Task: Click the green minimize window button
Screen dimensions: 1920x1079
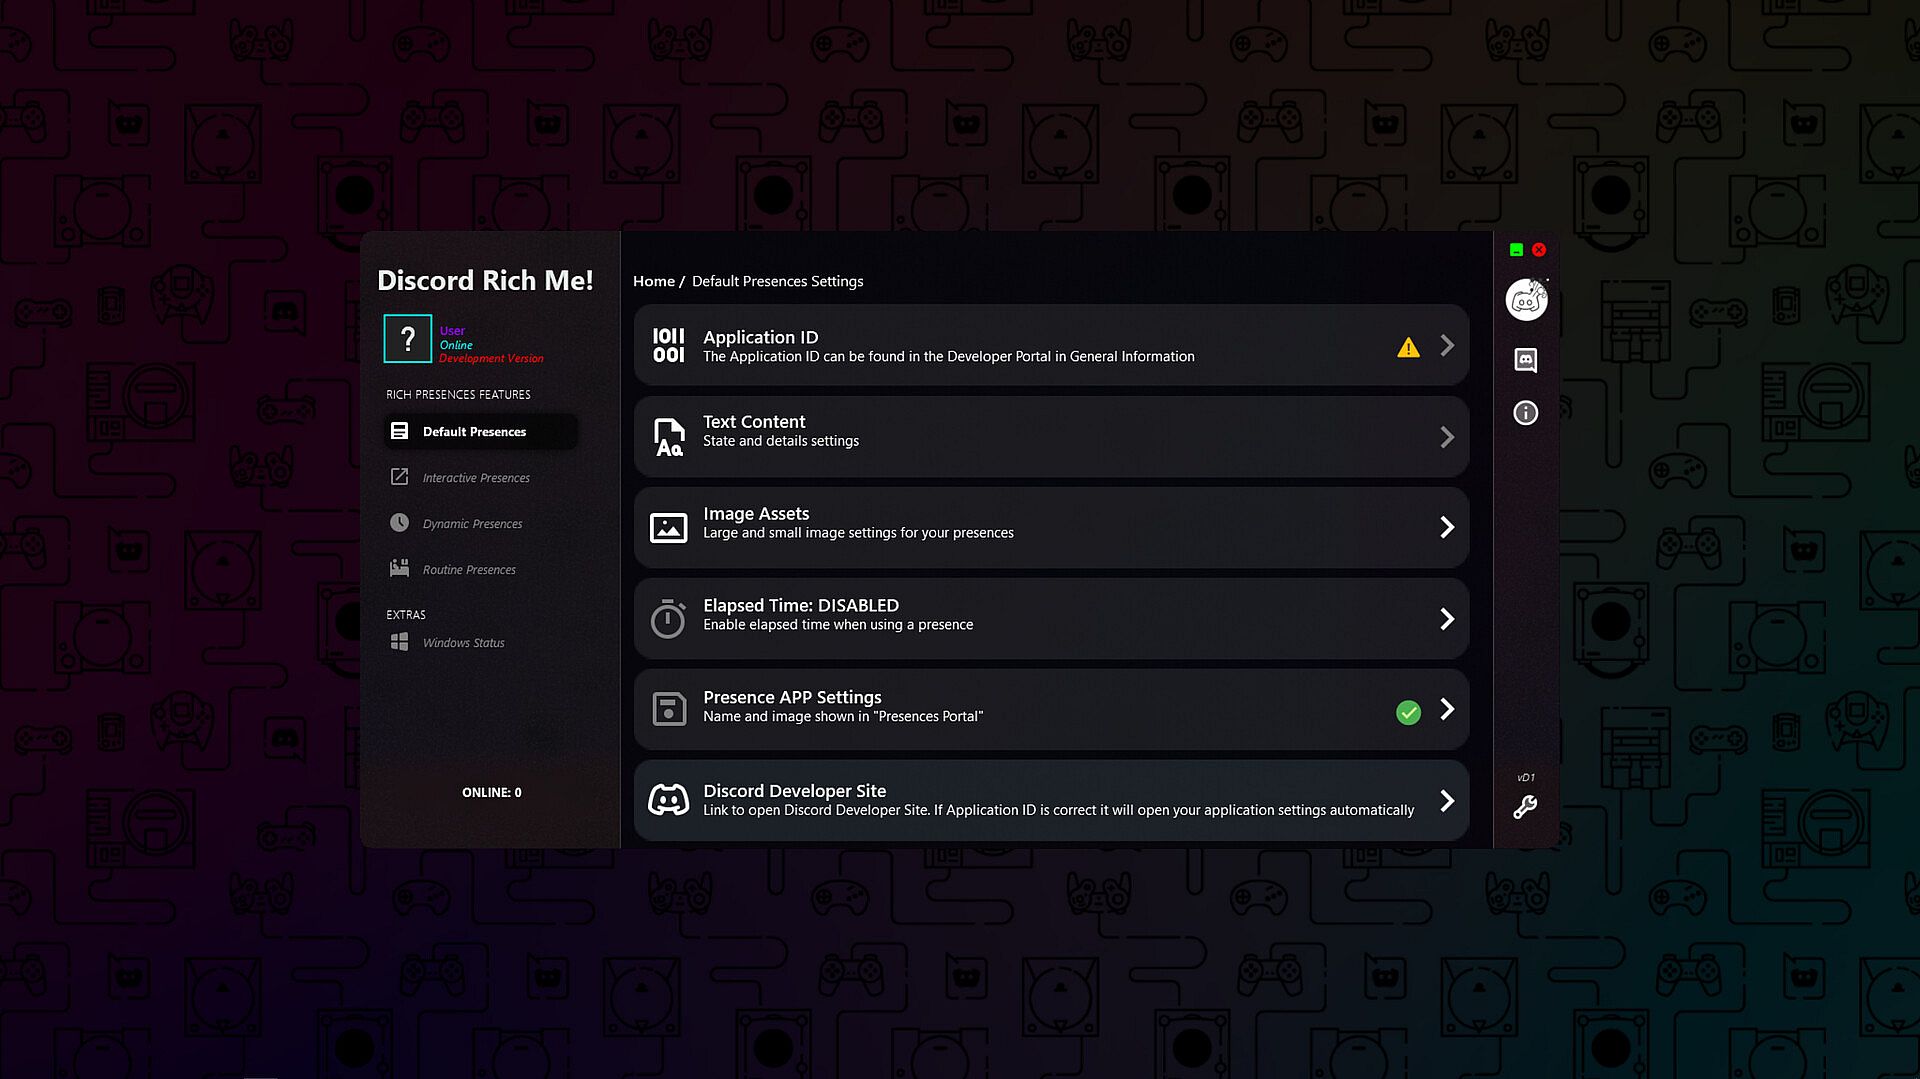Action: pyautogui.click(x=1516, y=250)
